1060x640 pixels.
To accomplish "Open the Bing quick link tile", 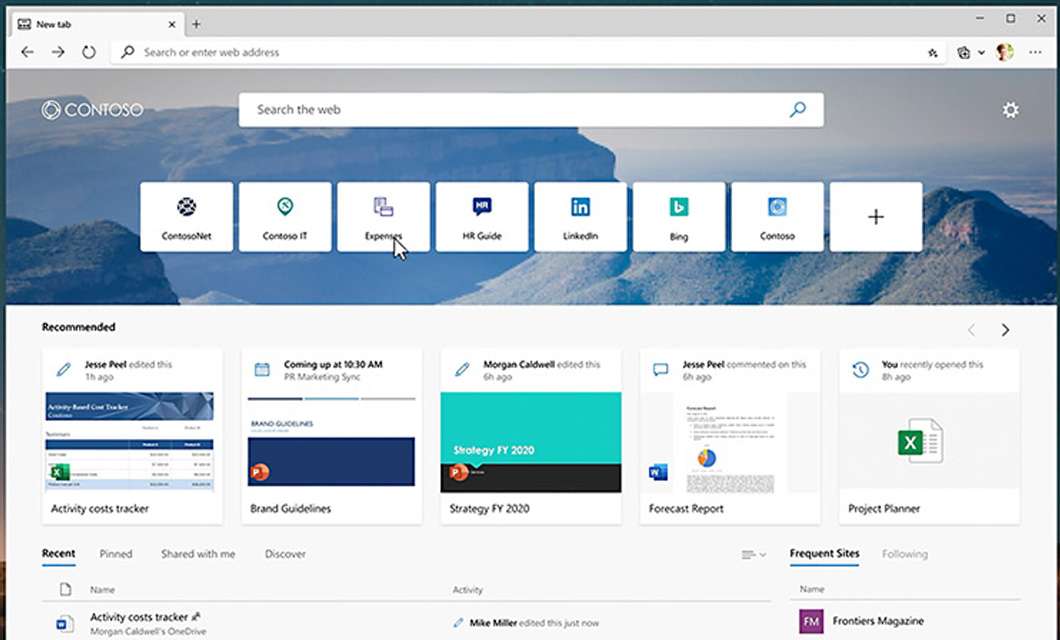I will [x=679, y=216].
